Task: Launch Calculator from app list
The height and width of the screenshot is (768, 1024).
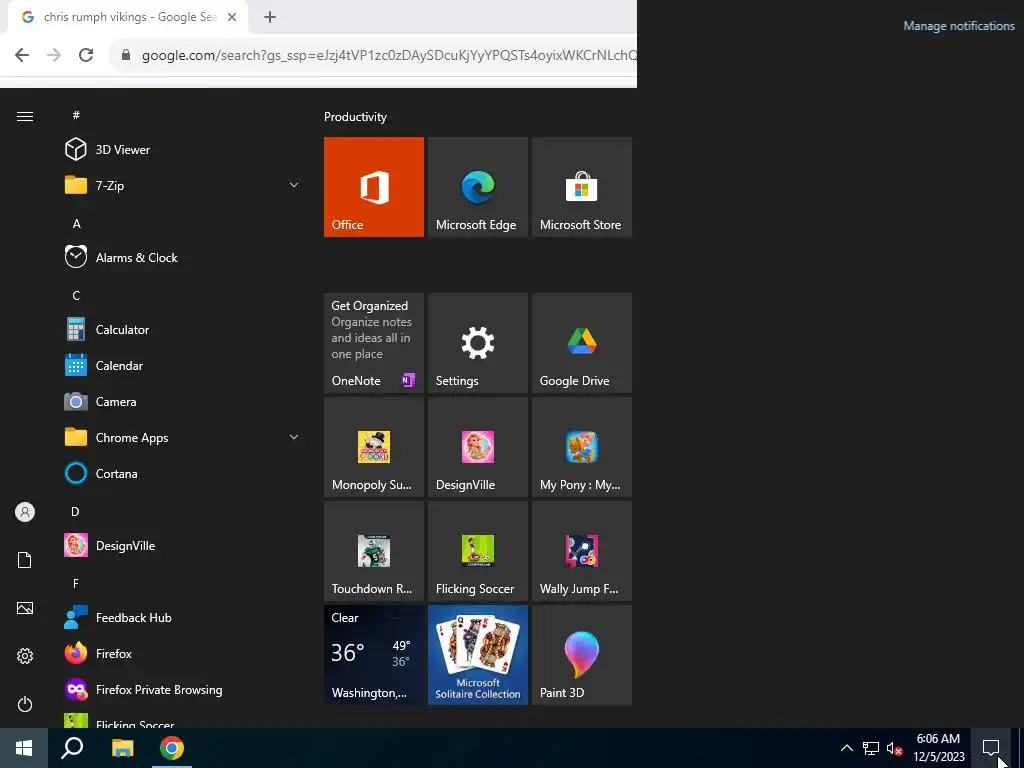Action: (x=183, y=329)
